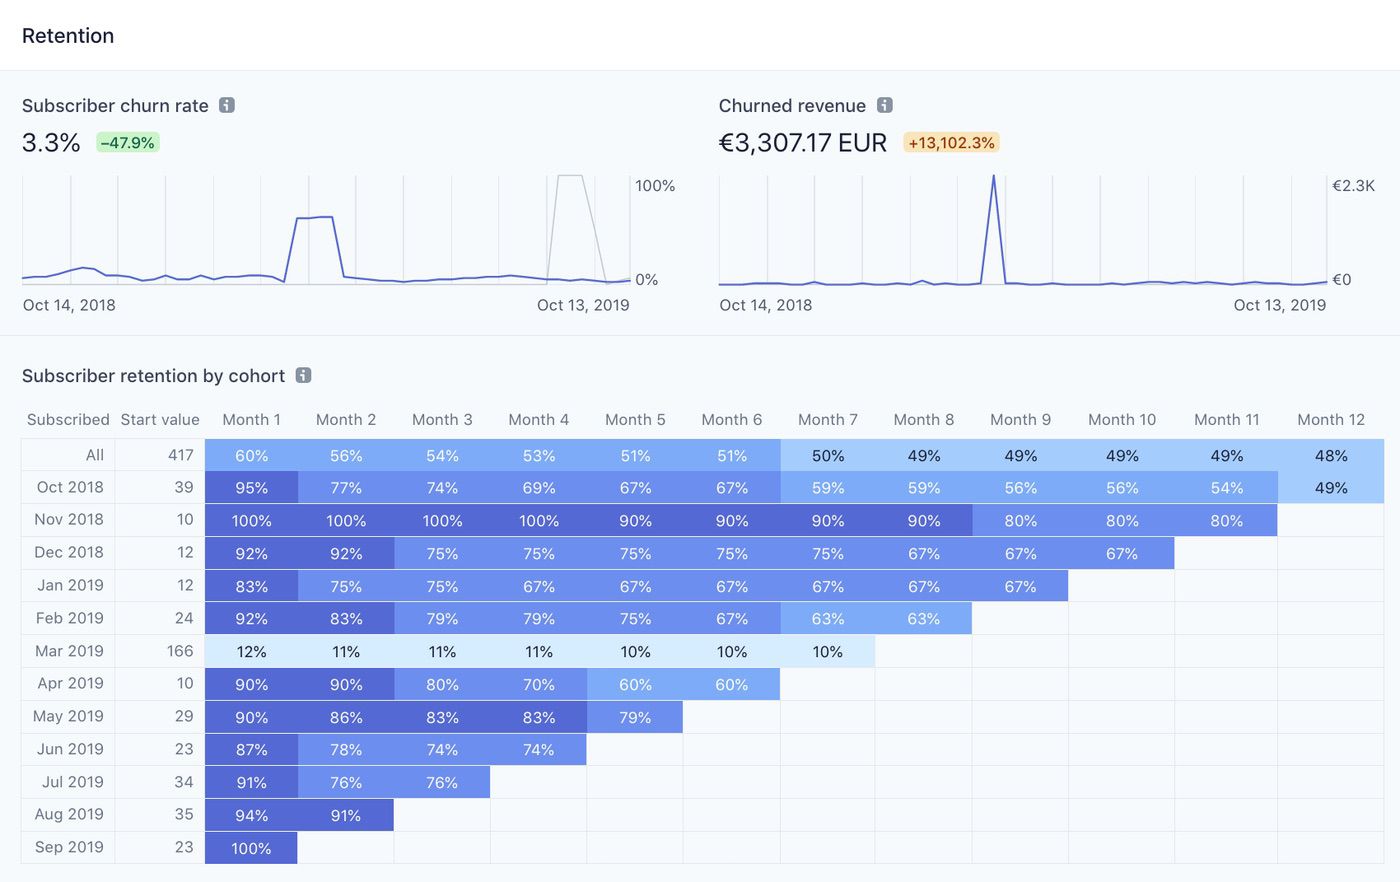Click the churned revenue peak in the chart
The width and height of the screenshot is (1400, 882).
click(993, 179)
